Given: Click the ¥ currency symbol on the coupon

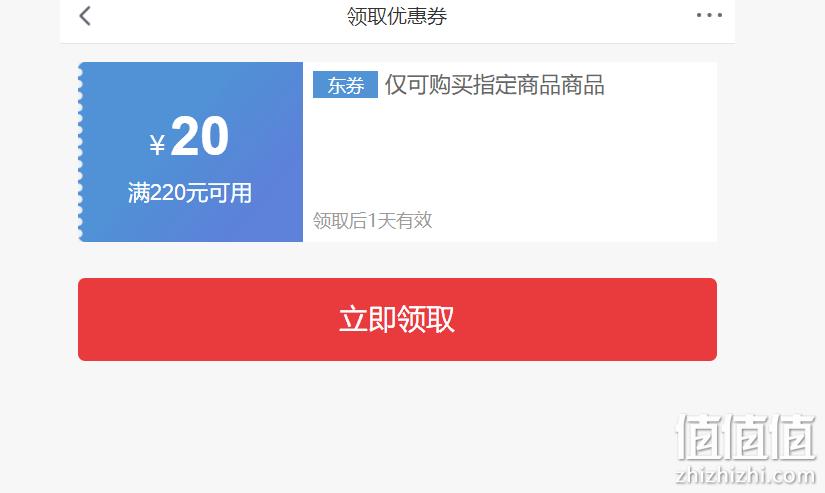Looking at the screenshot, I should click(157, 144).
